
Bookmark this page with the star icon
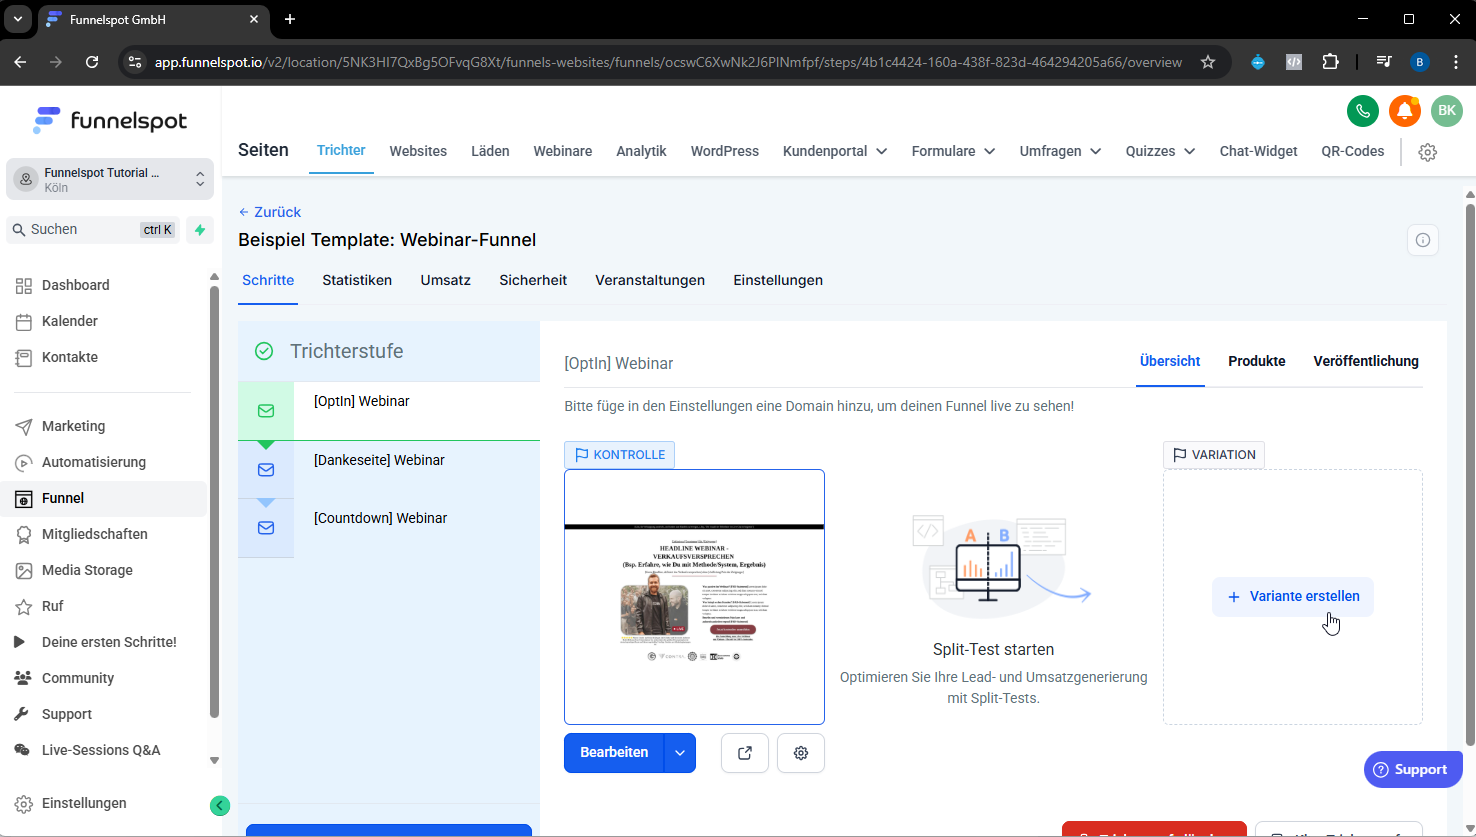click(x=1208, y=62)
